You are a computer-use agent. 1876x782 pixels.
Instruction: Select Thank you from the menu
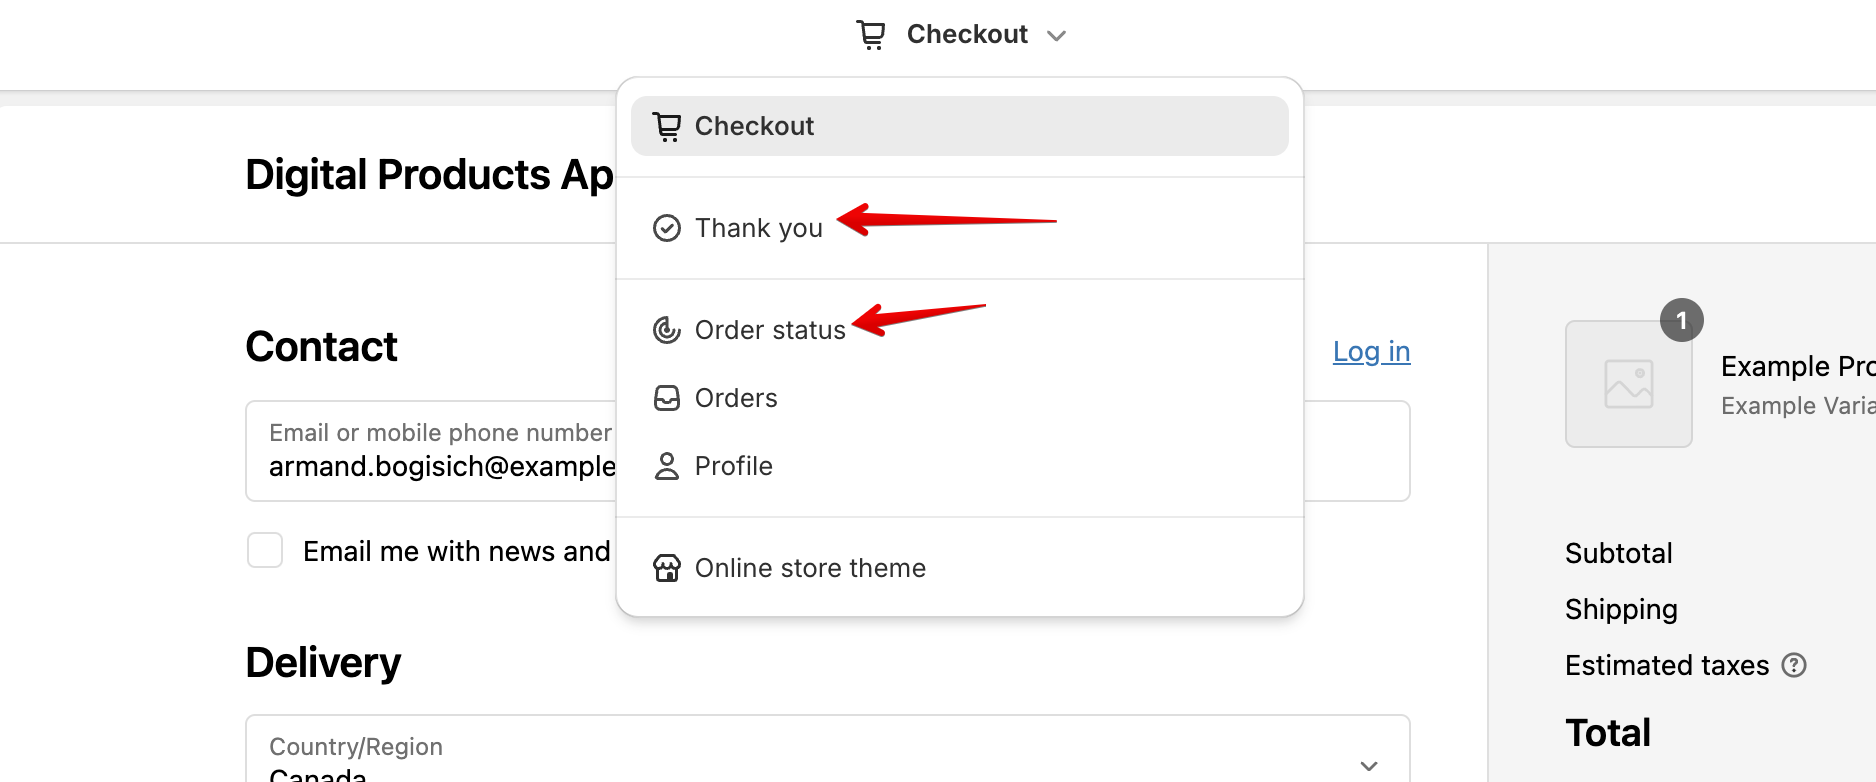(758, 228)
